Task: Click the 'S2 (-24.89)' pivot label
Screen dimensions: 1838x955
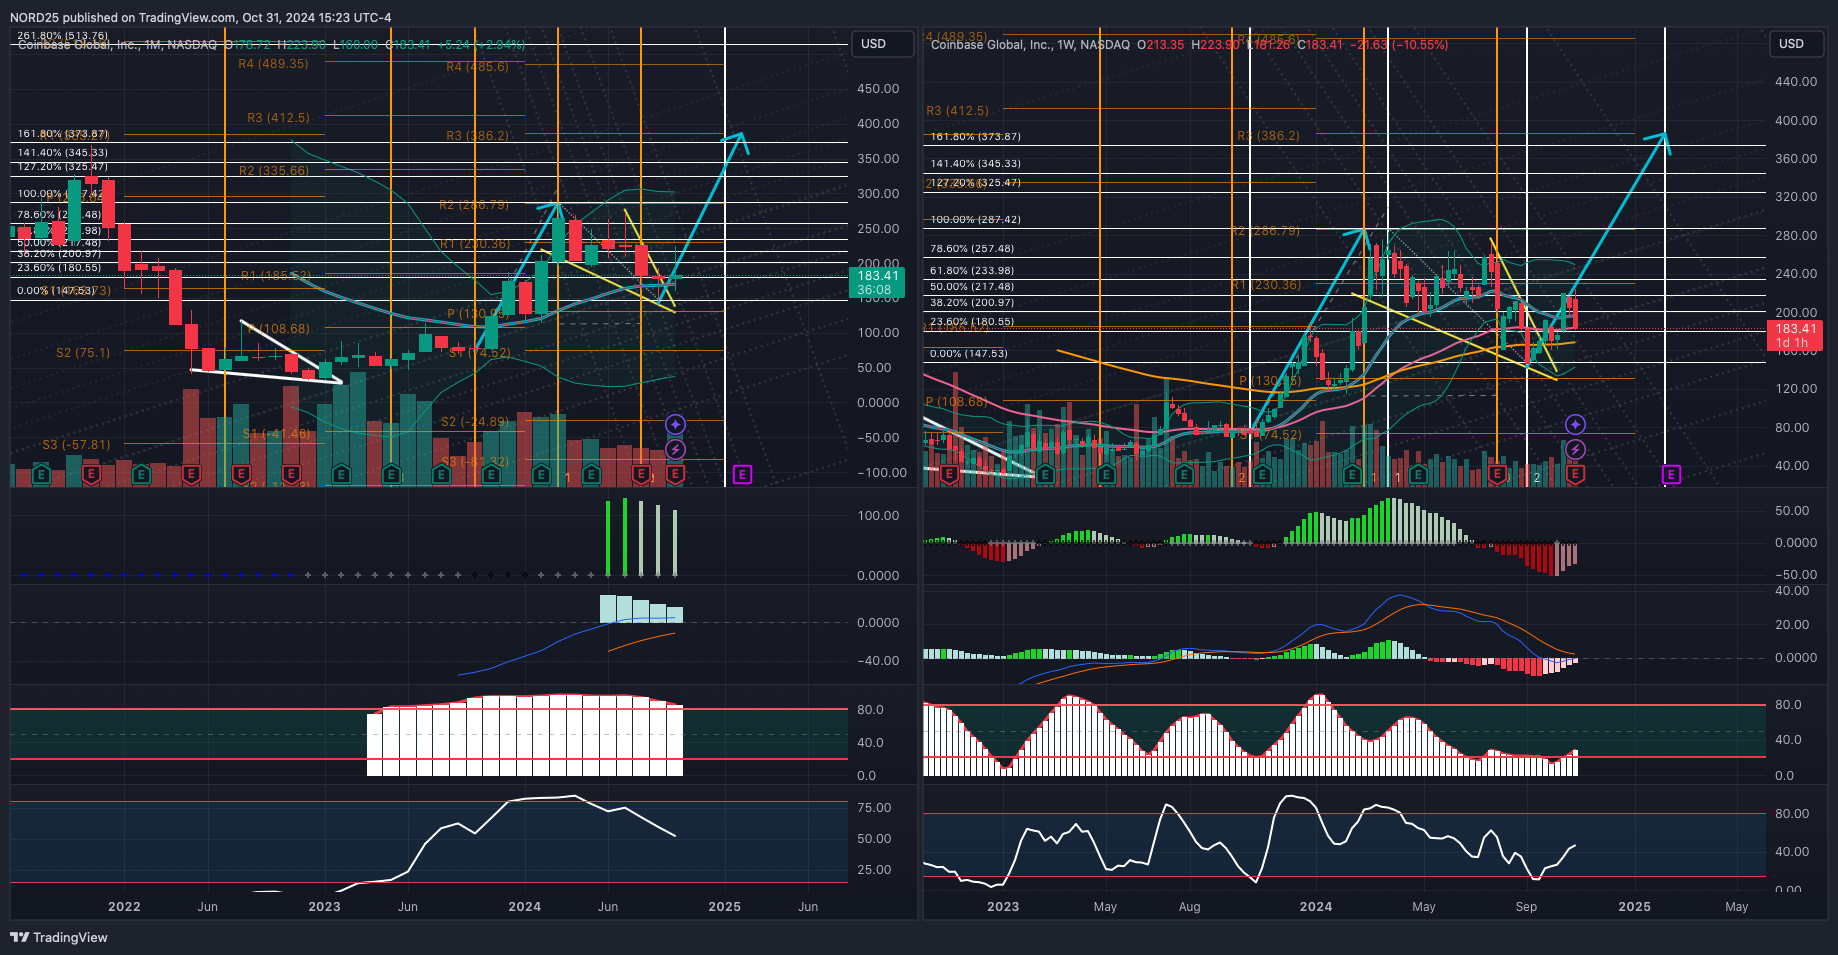Action: 475,422
